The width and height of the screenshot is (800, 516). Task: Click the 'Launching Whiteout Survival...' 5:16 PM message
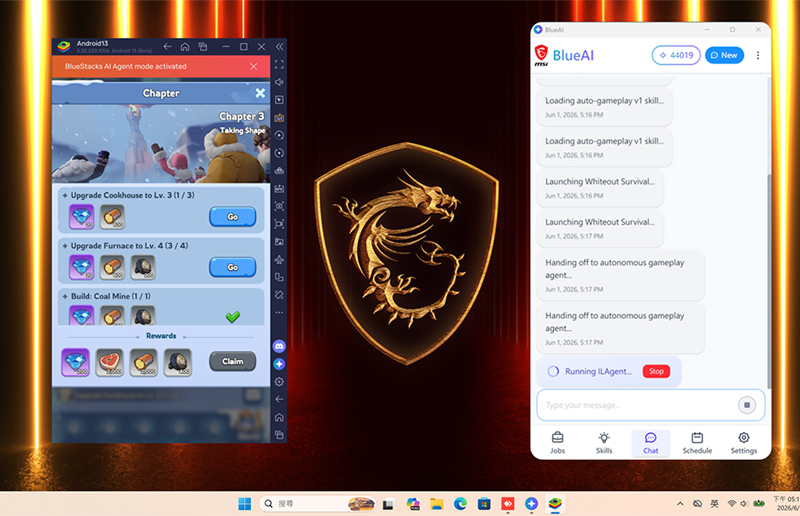click(600, 188)
